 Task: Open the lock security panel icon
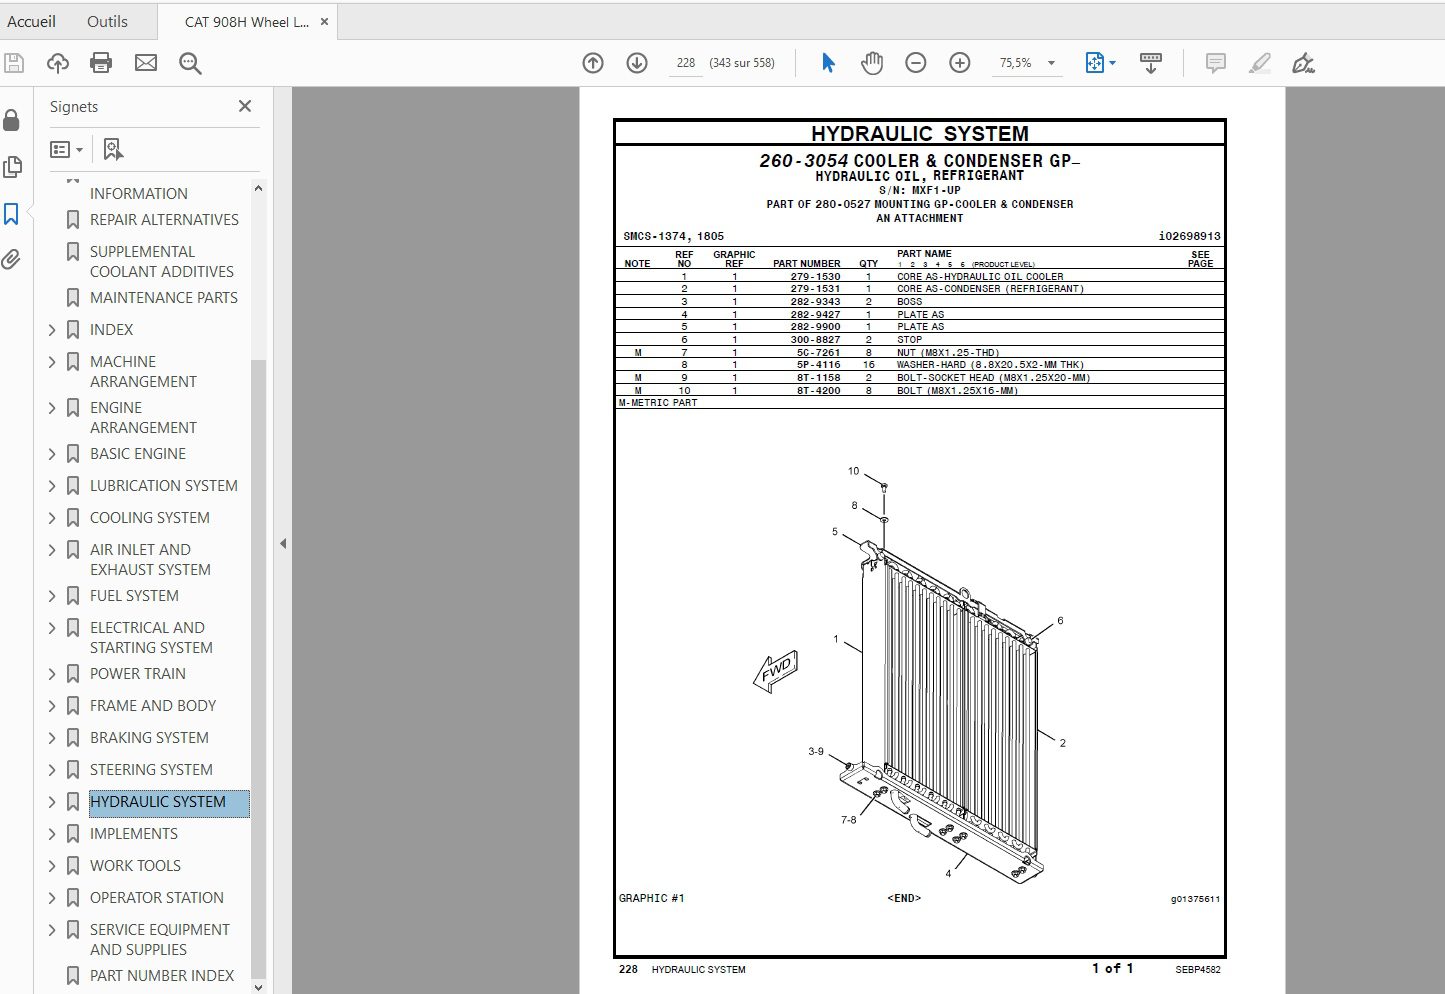(11, 120)
